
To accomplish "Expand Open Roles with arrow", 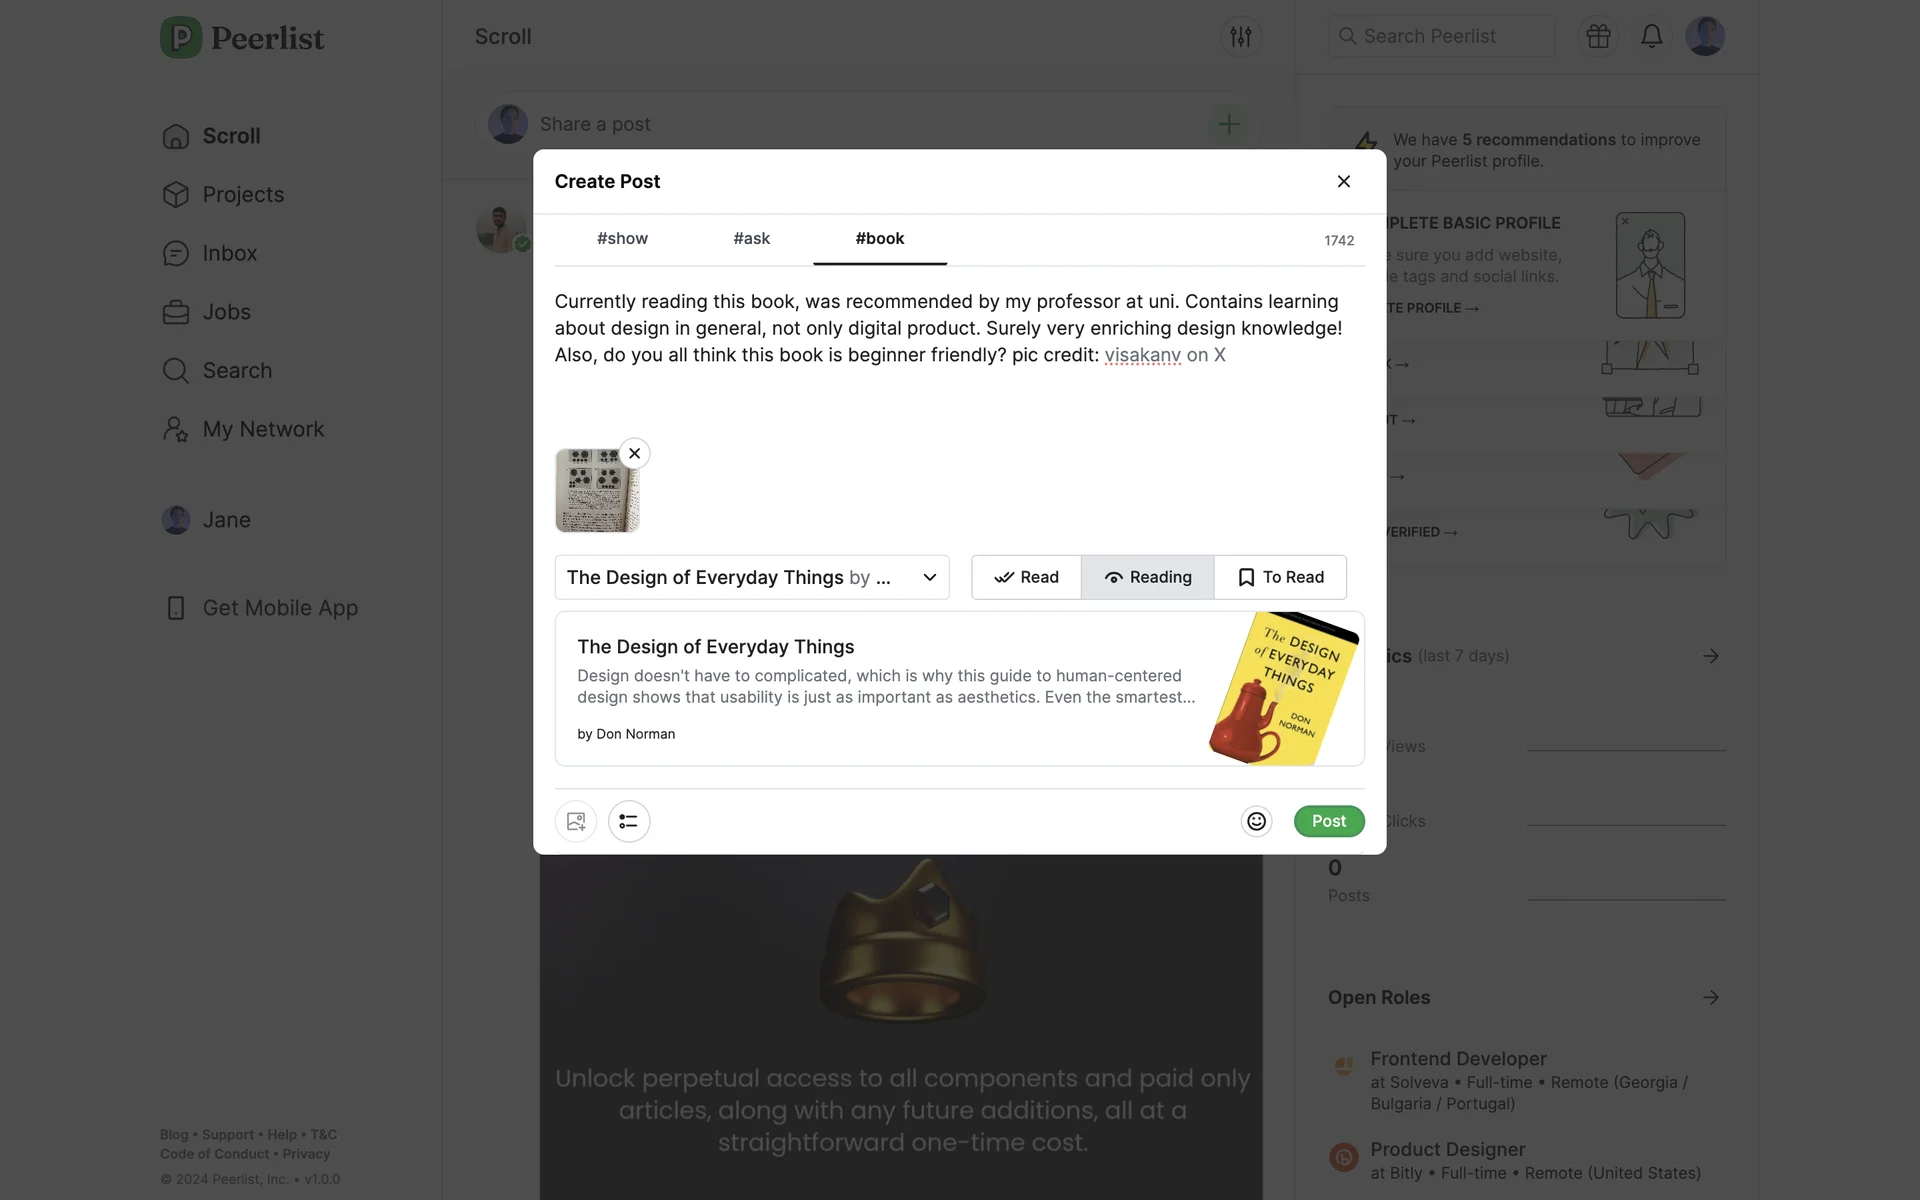I will click(1710, 997).
